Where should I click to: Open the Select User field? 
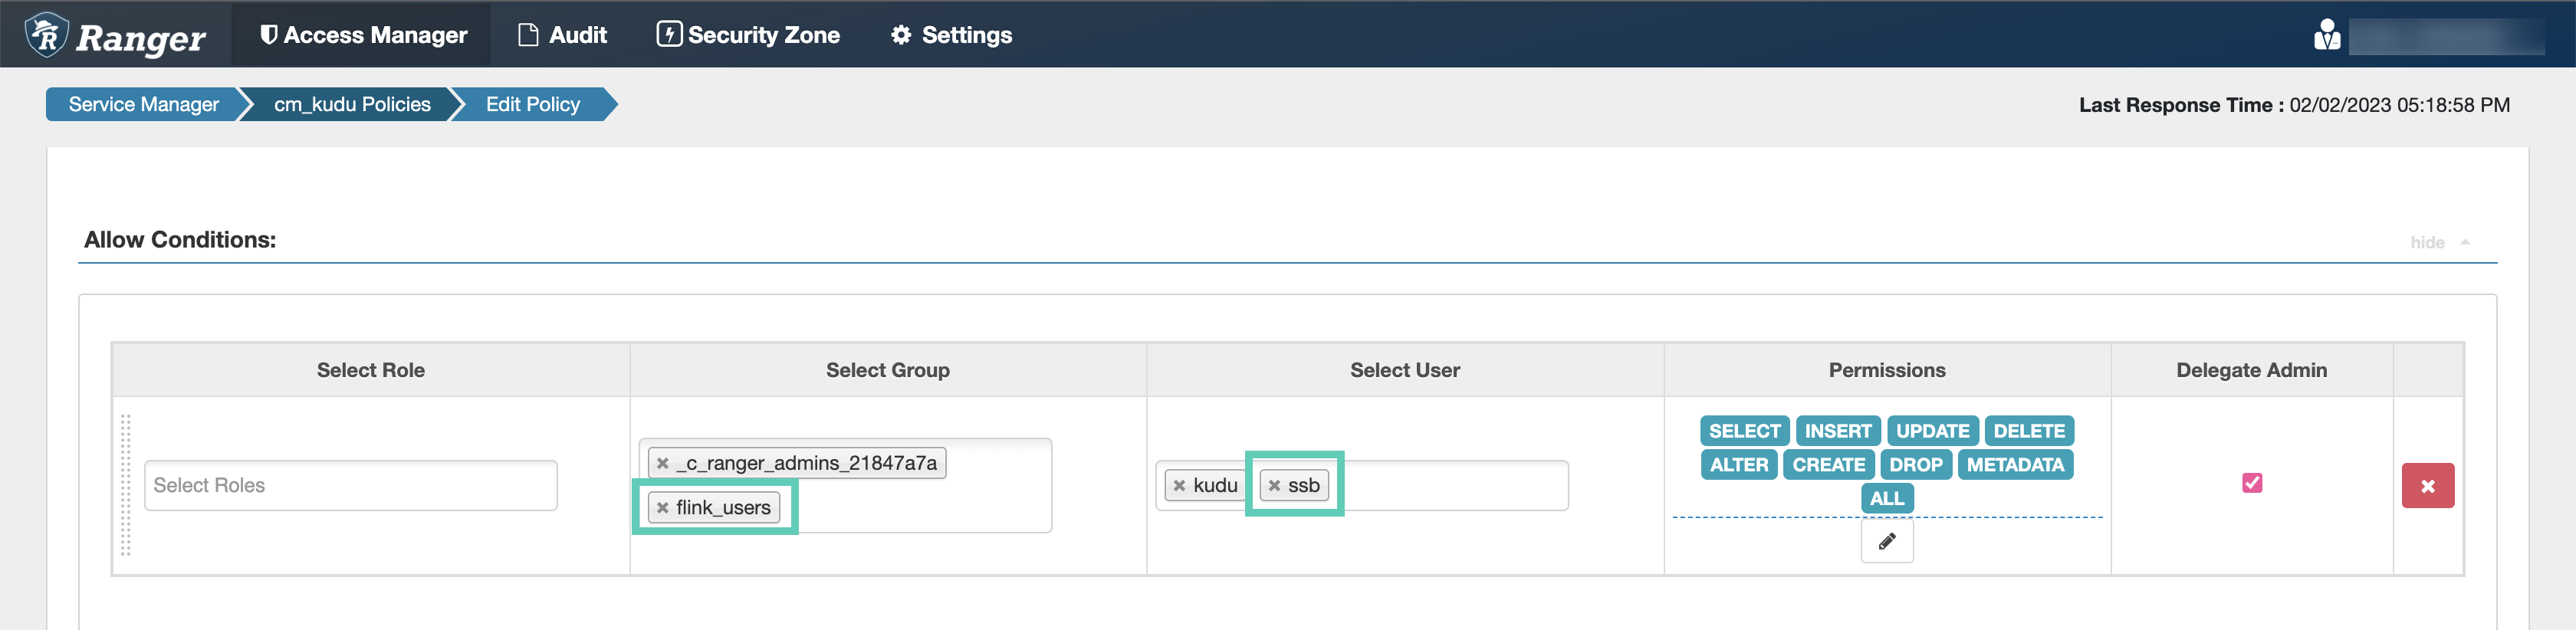click(1450, 486)
